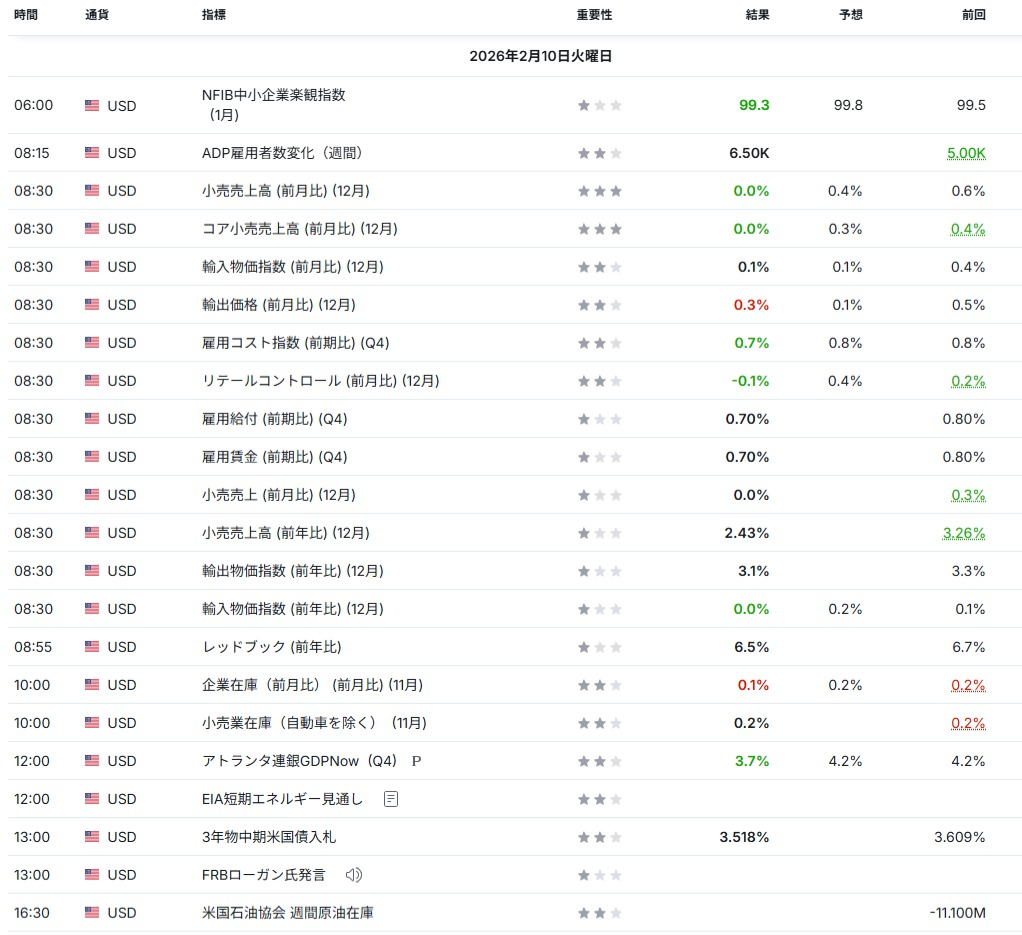The height and width of the screenshot is (935, 1022).
Task: Open the 雇用コスト指数 (前期比) (Q4) indicator
Action: tap(295, 343)
